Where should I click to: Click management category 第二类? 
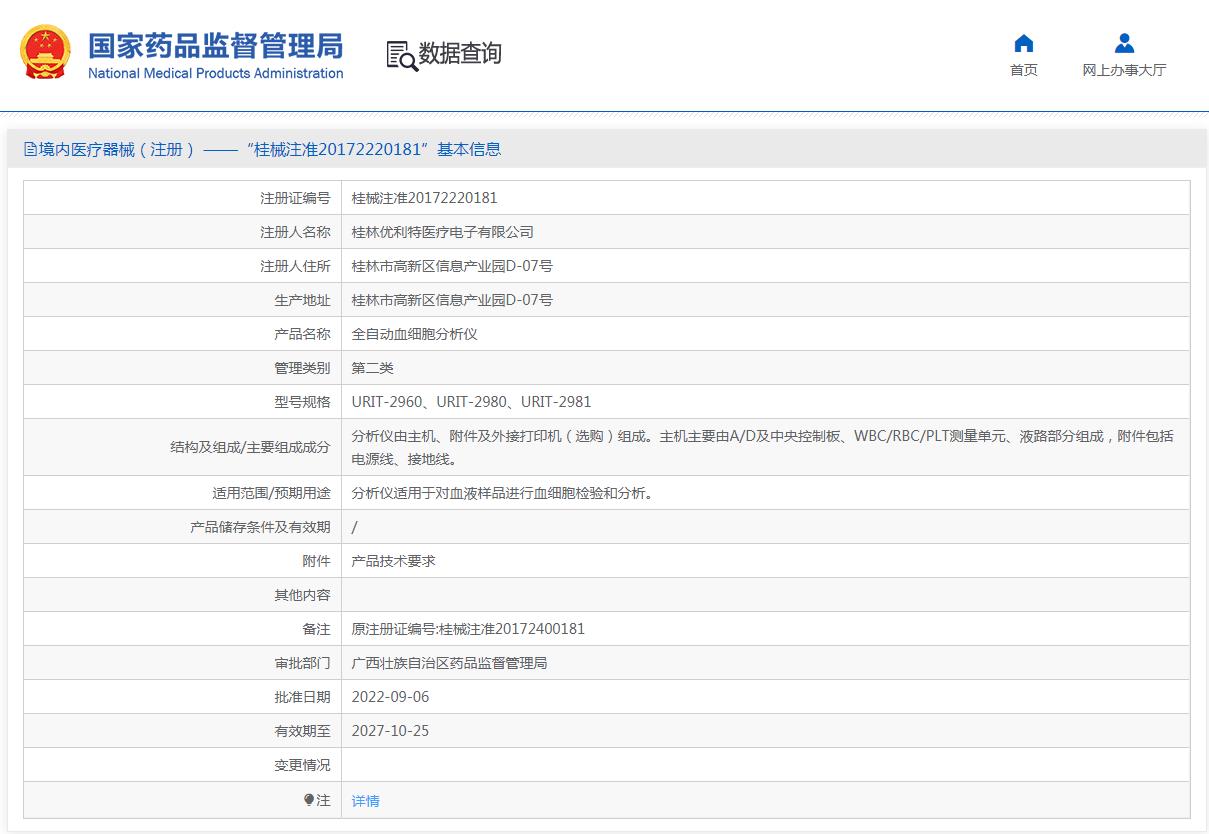(373, 368)
